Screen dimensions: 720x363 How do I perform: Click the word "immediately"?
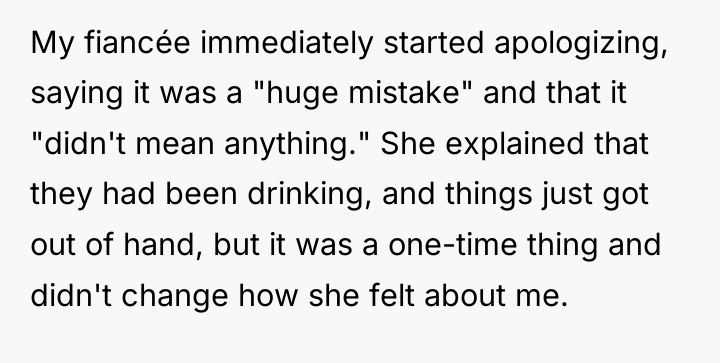[287, 44]
